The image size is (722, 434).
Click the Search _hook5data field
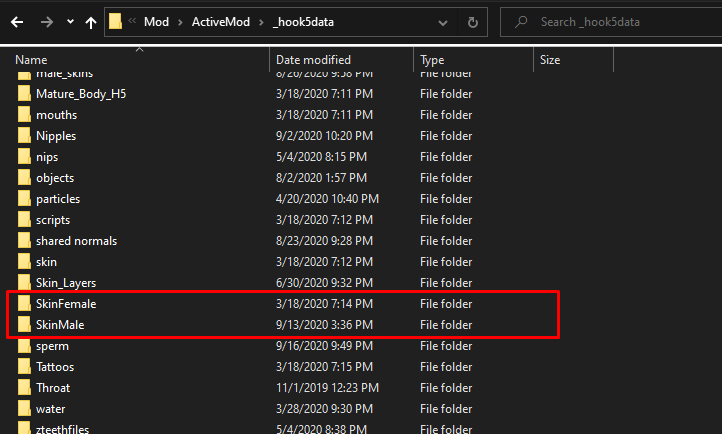point(611,22)
